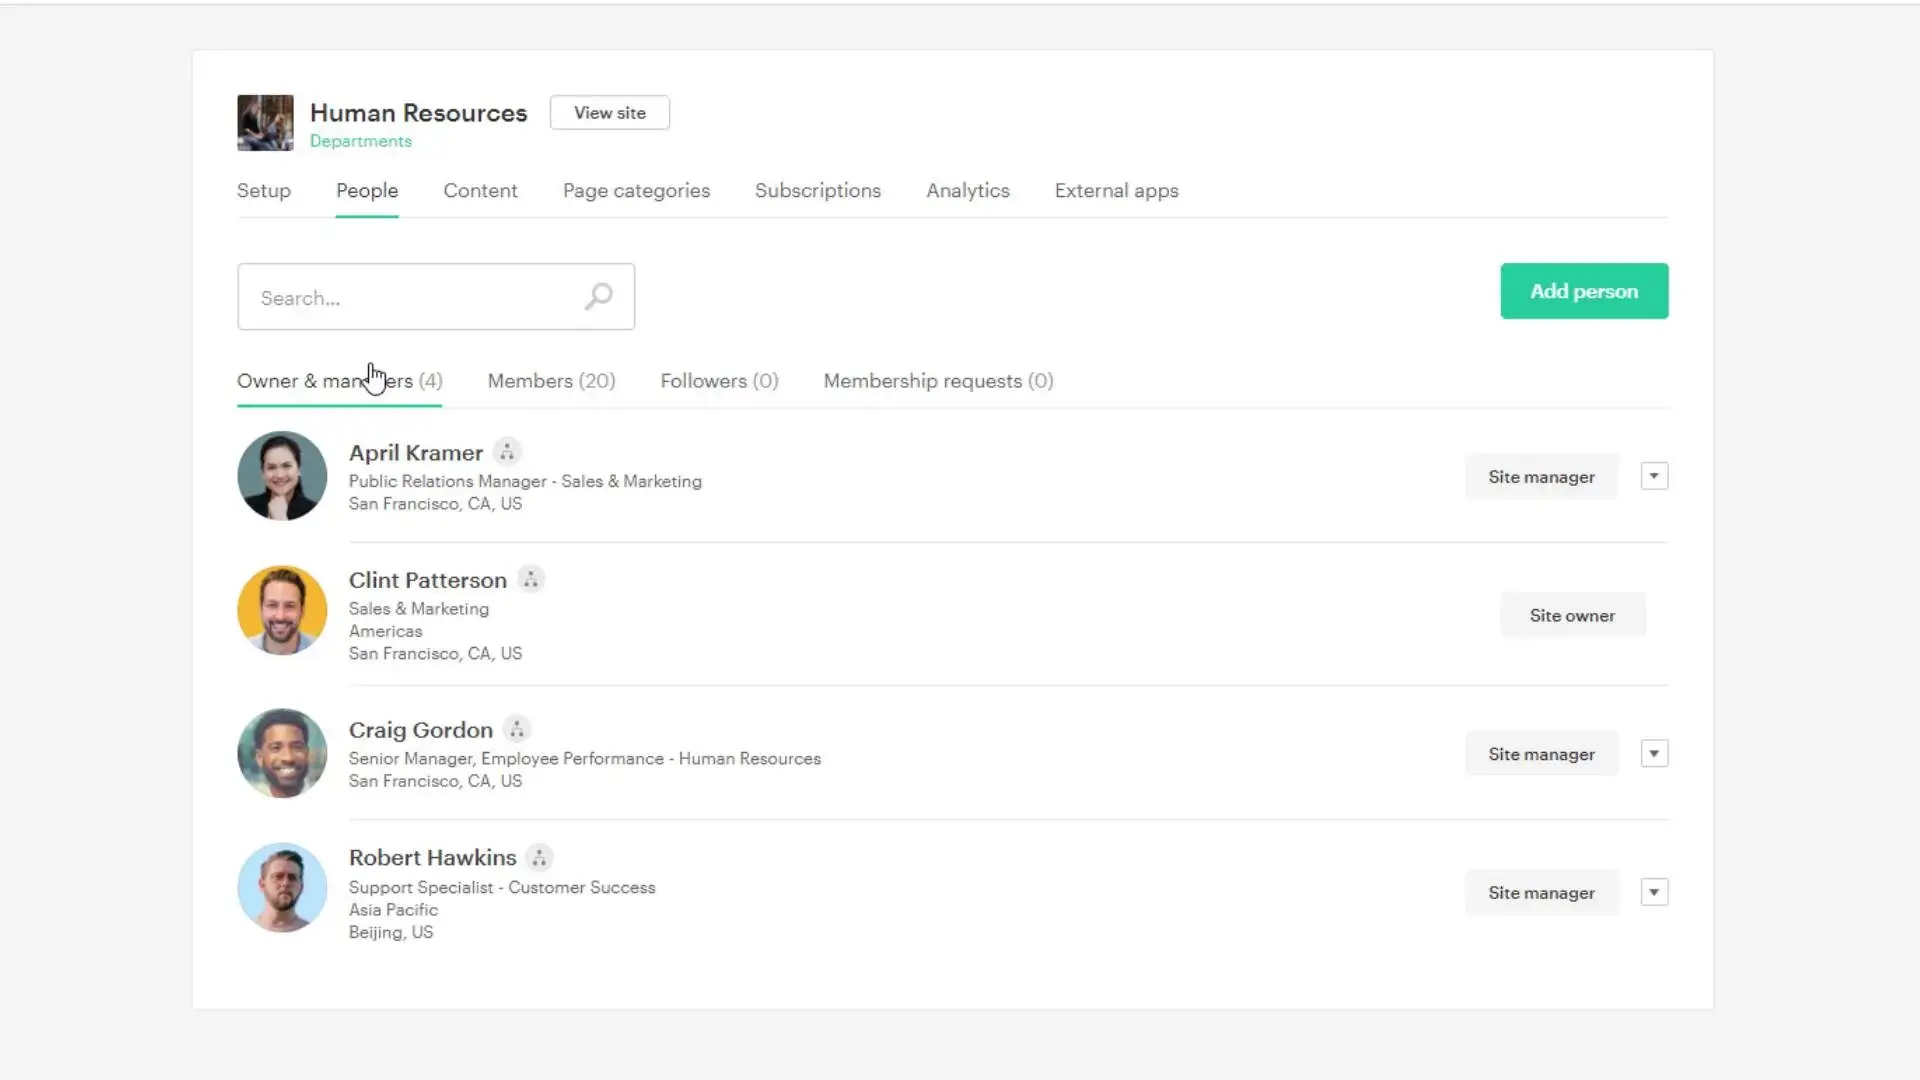Click 'Asia Pacific' region text
The width and height of the screenshot is (1920, 1080).
393,910
